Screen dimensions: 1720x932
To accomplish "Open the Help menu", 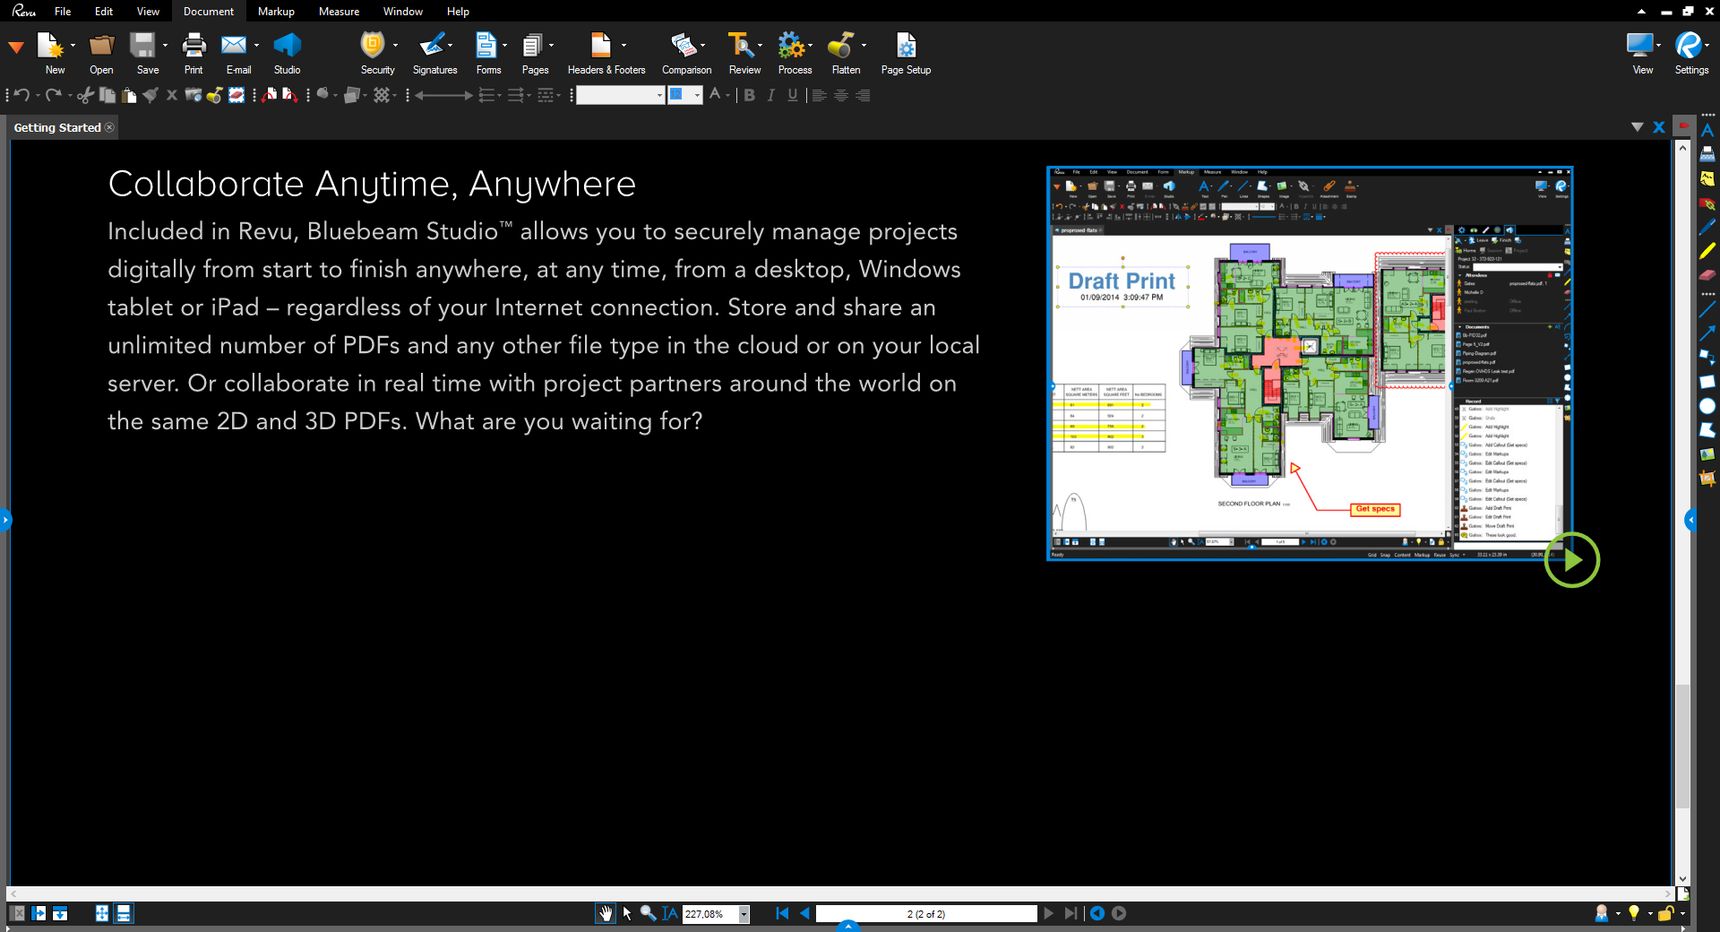I will pyautogui.click(x=458, y=11).
